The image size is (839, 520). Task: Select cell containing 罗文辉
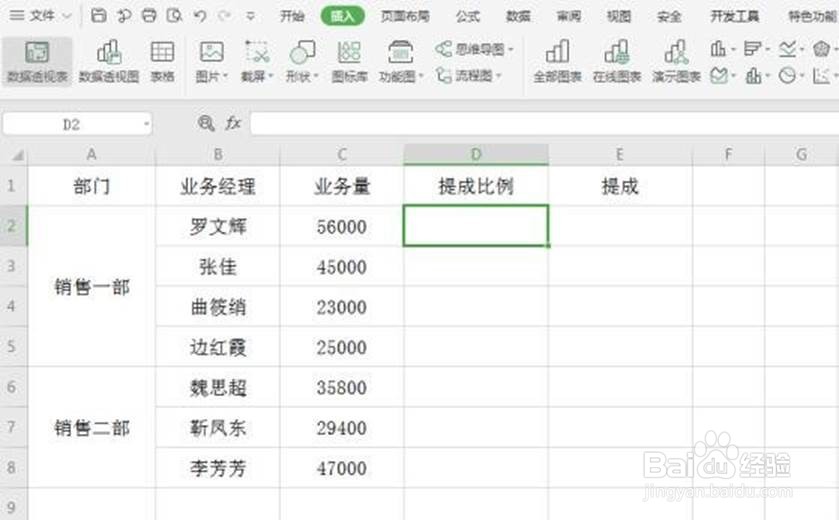point(218,226)
